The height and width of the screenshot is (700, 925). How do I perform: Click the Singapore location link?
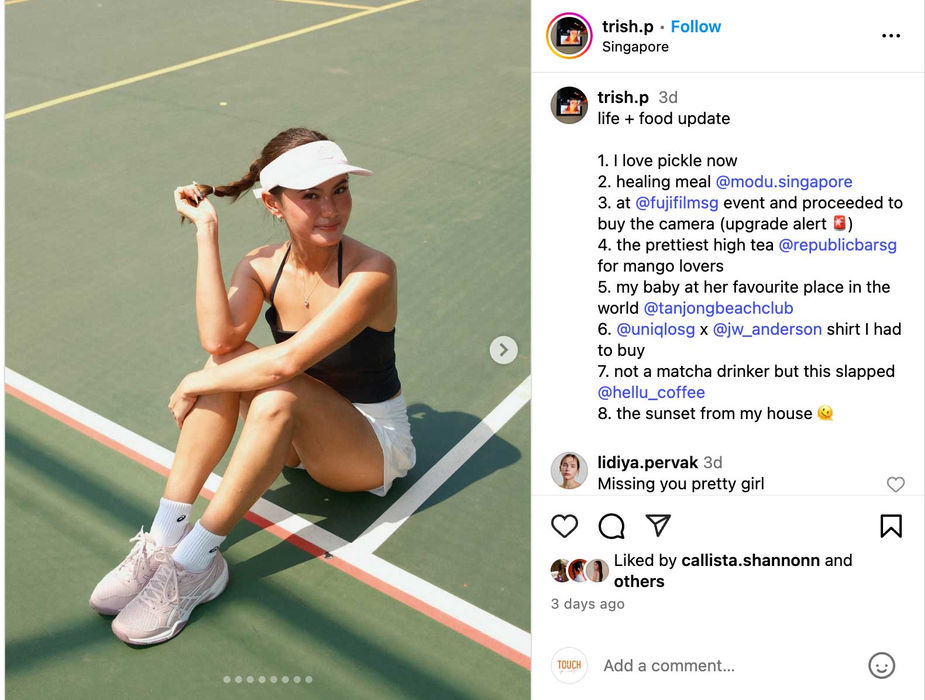coord(635,47)
